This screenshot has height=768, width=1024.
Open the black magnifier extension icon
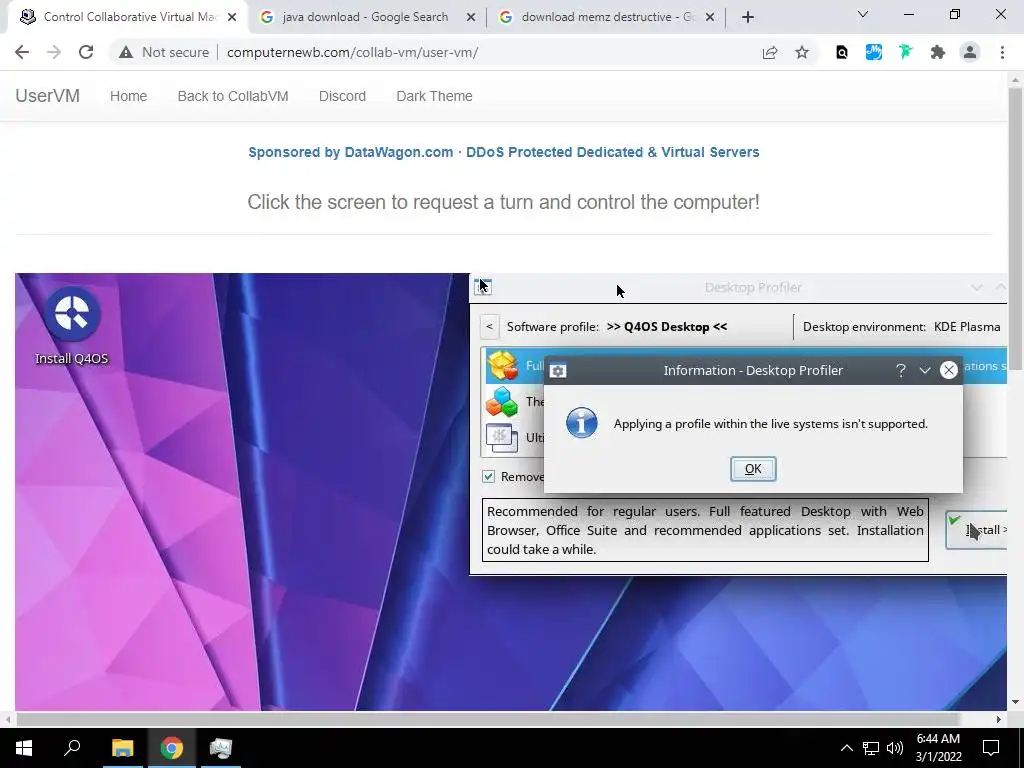click(842, 52)
